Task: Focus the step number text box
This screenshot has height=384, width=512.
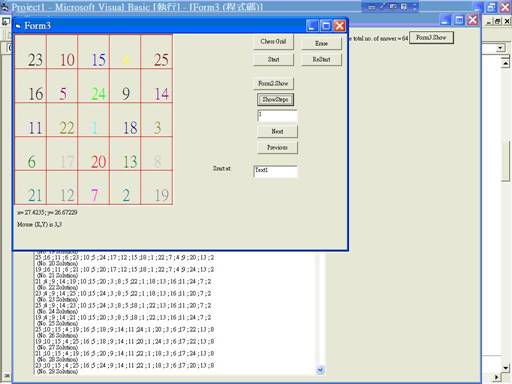Action: tap(277, 116)
